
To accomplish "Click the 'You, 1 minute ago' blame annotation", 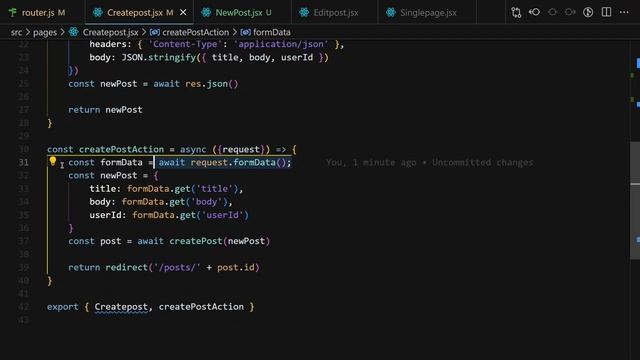I will [371, 162].
